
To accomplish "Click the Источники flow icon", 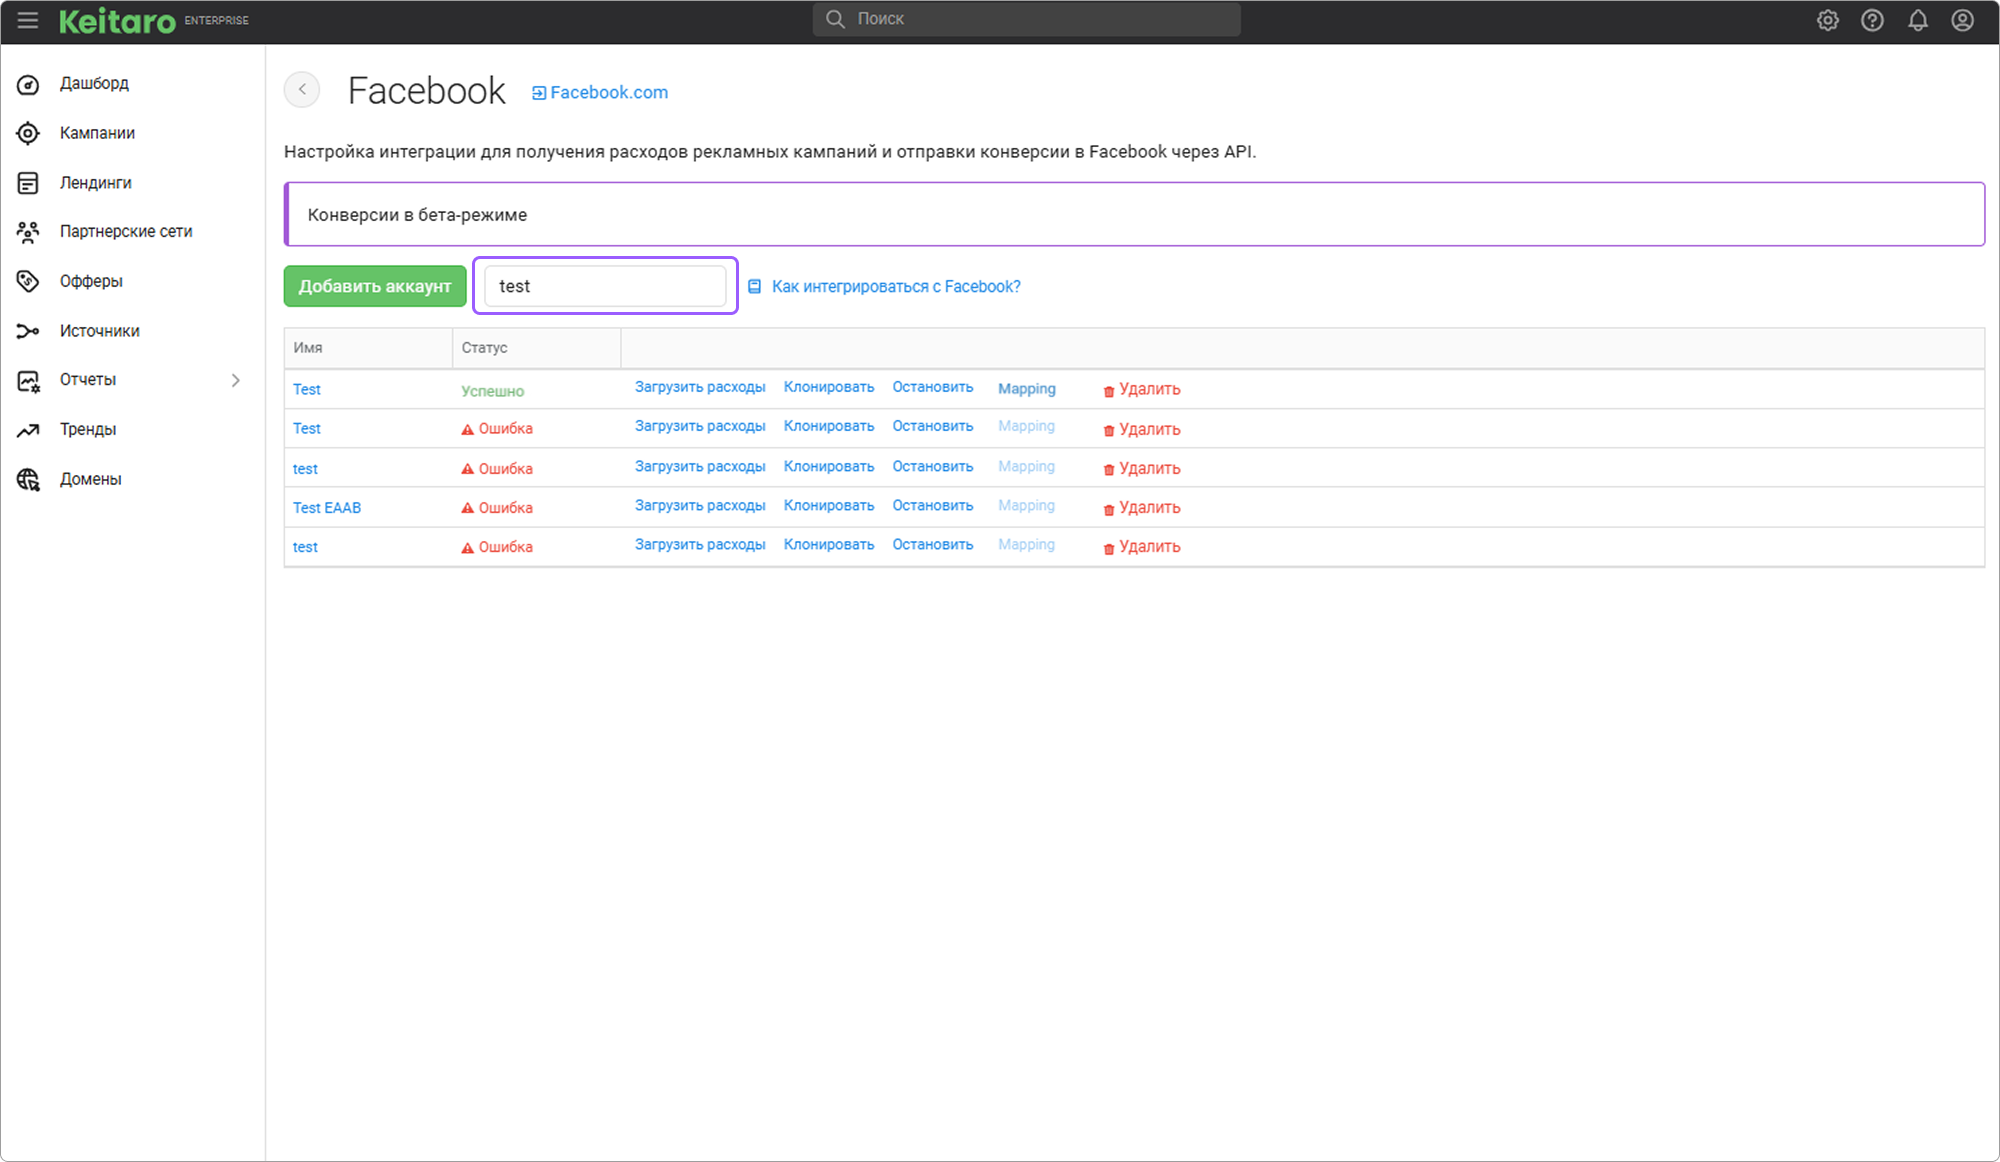I will tap(28, 331).
